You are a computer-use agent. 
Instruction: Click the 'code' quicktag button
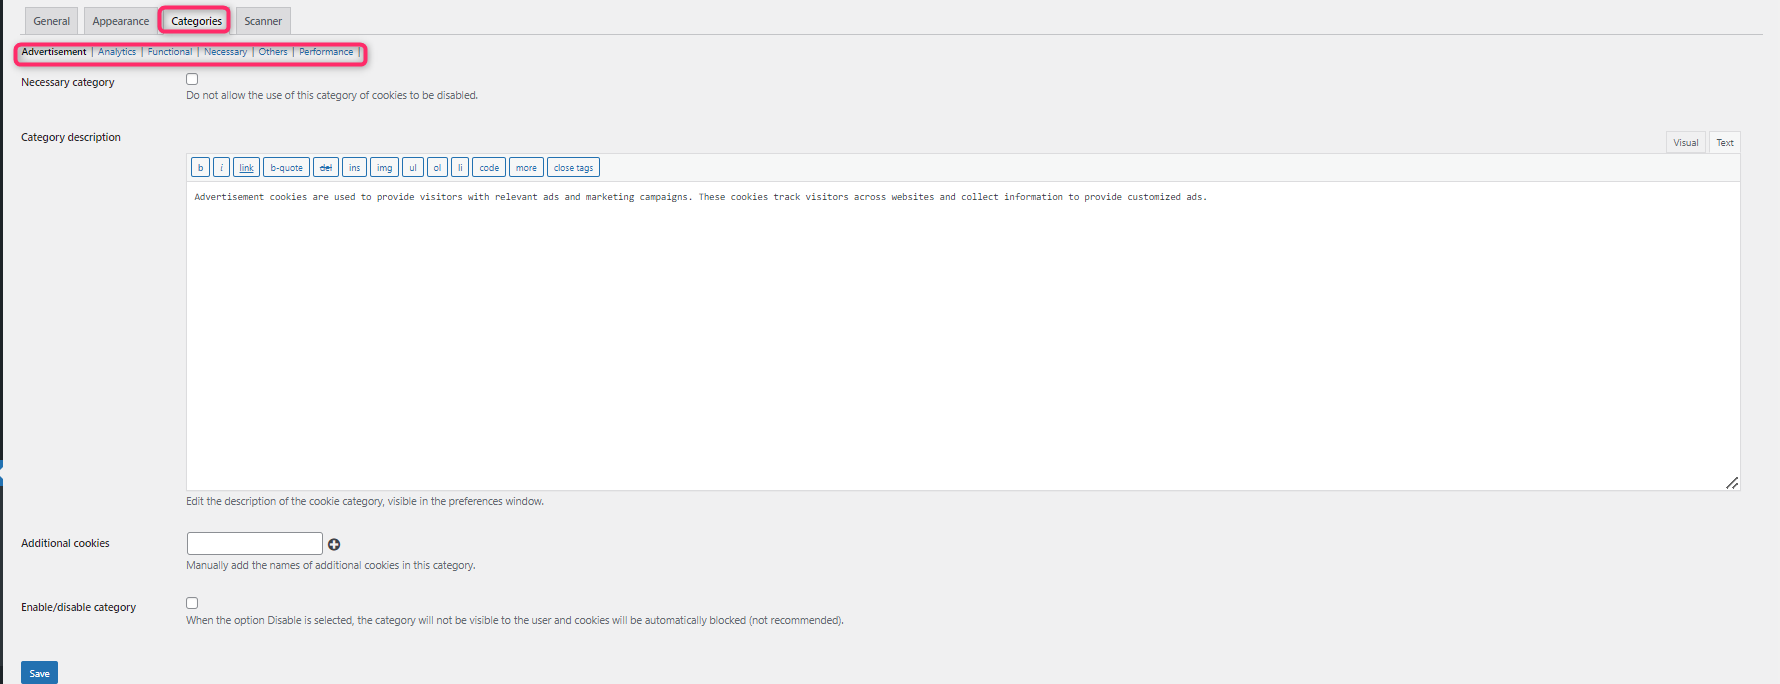(x=489, y=168)
